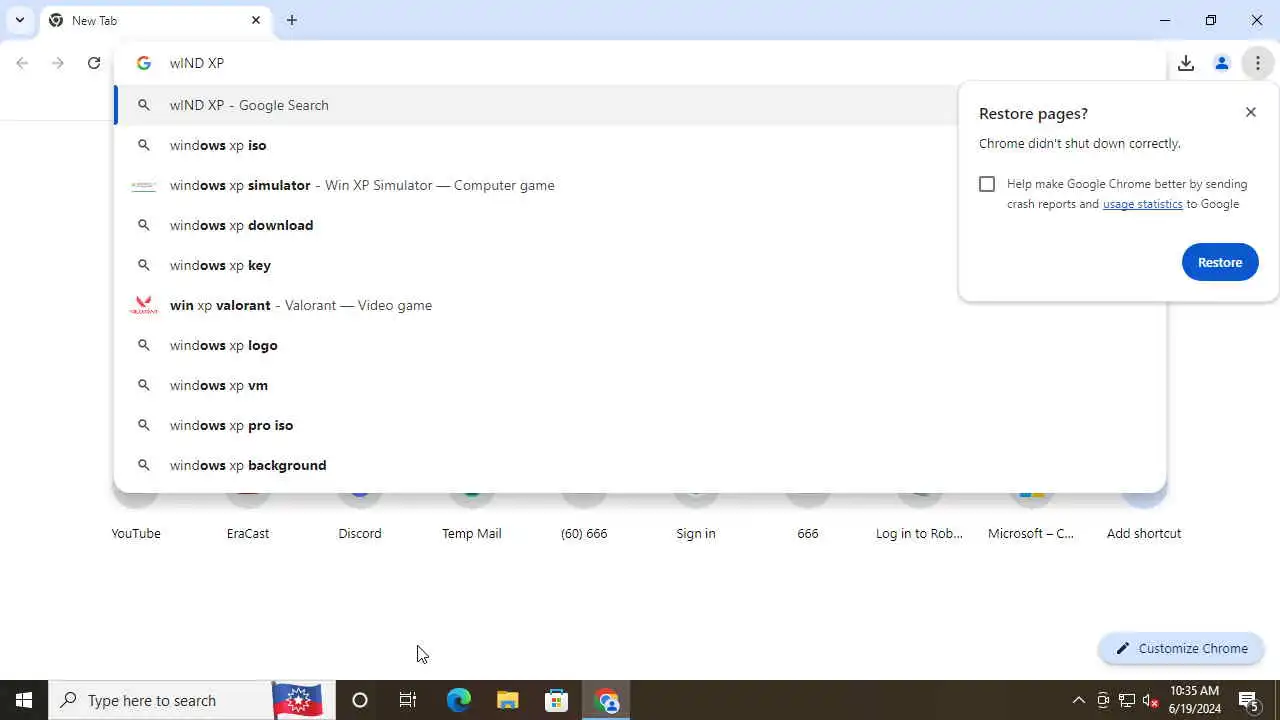Open the notification center icon
This screenshot has height=720, width=1280.
tap(1250, 700)
